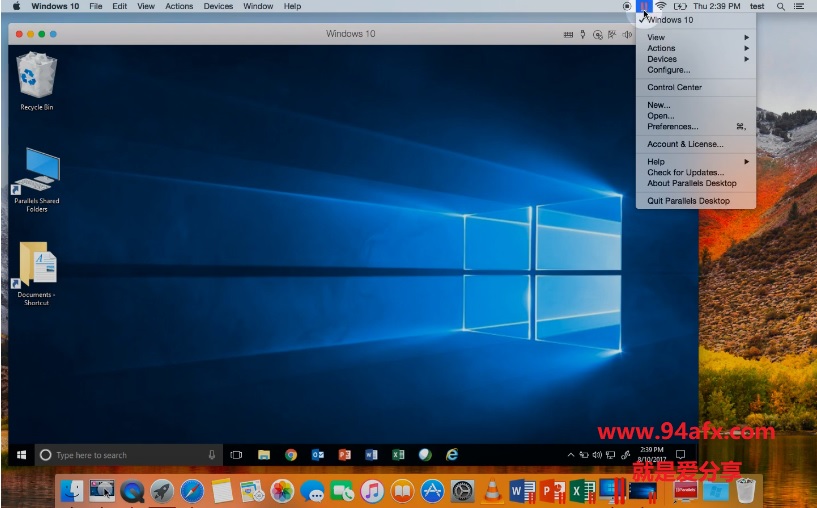This screenshot has width=817, height=508.
Task: Open QuickTime Player from the Dock
Action: [x=132, y=491]
